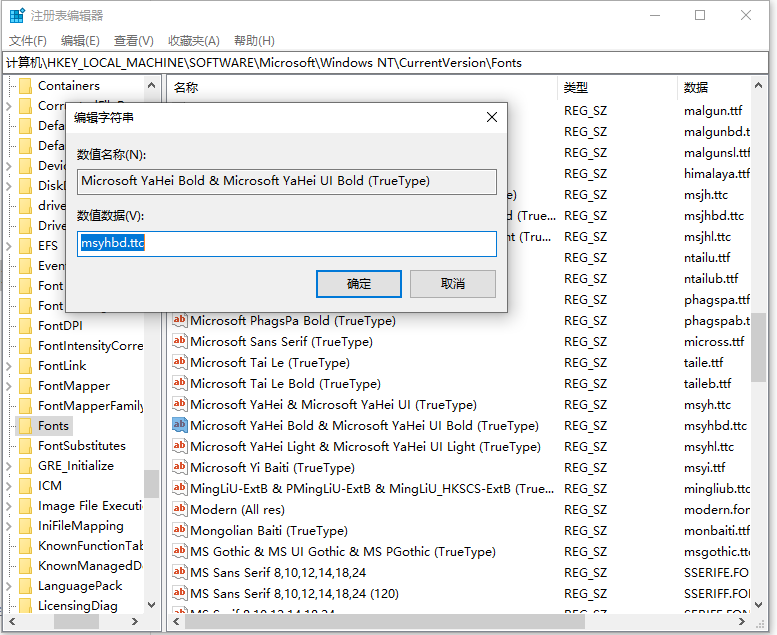Viewport: 777px width, 635px height.
Task: Close the 编辑字符串 dialog
Action: pos(492,117)
